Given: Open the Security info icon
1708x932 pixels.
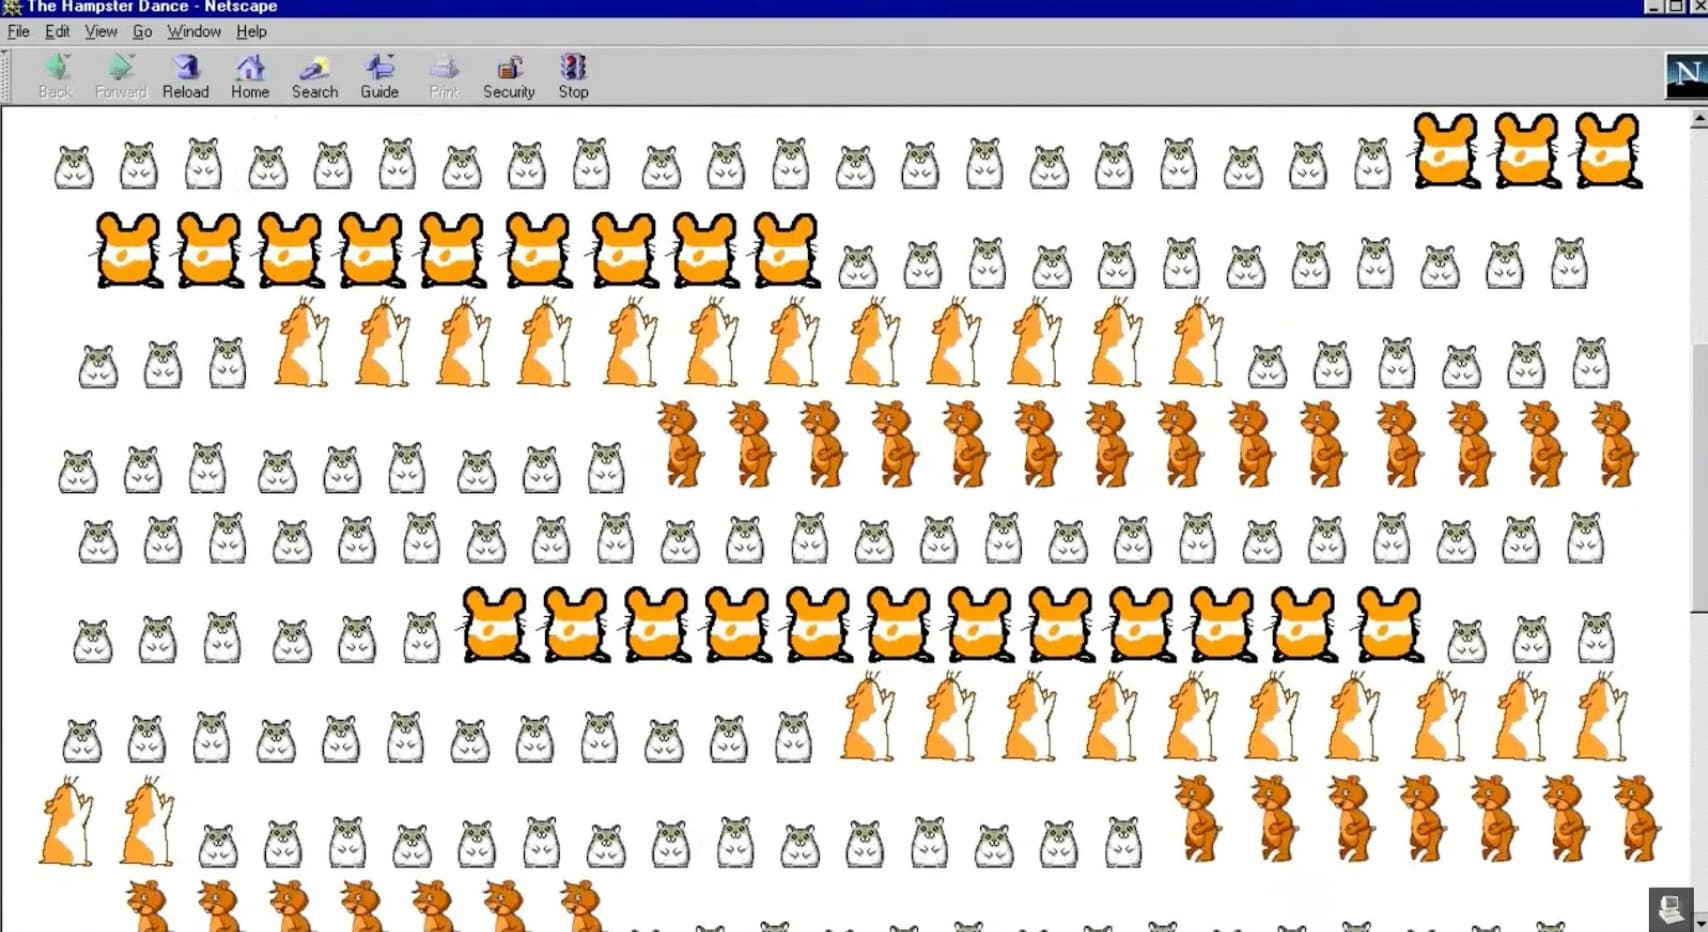Looking at the screenshot, I should [x=509, y=69].
